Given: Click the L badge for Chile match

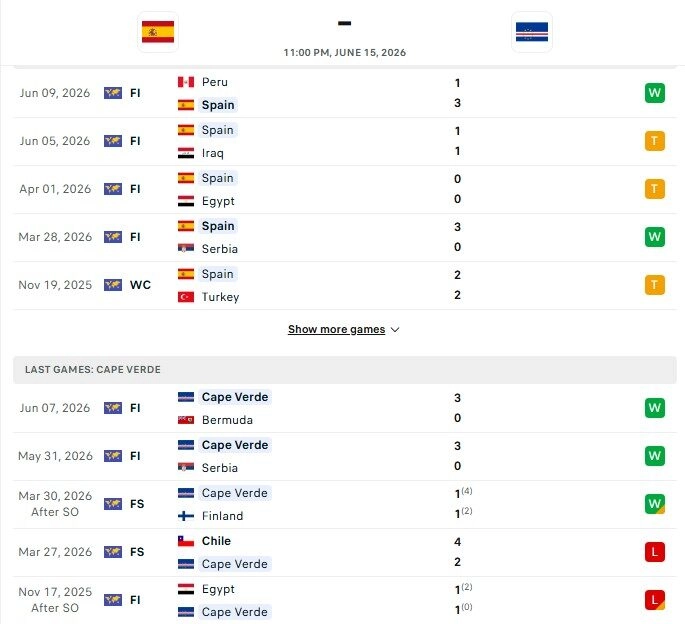Looking at the screenshot, I should tap(654, 552).
